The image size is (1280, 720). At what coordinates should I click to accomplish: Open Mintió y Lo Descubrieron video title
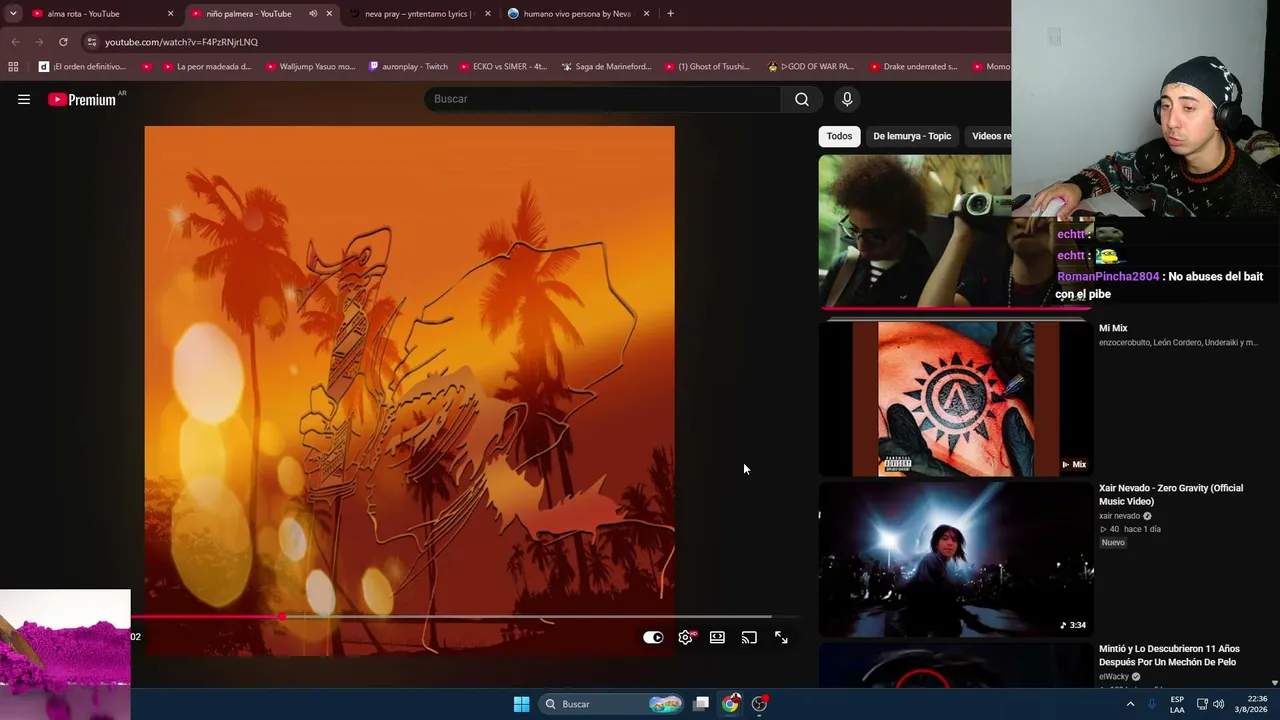(x=1169, y=655)
